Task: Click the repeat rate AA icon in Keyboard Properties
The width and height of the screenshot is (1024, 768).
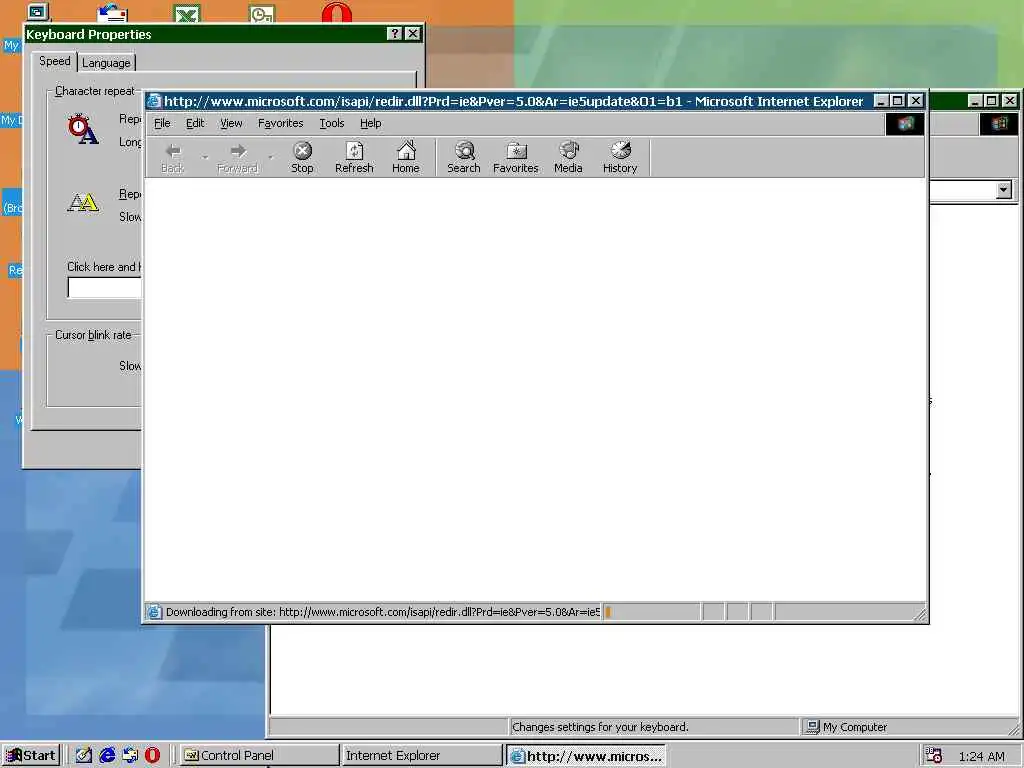Action: click(83, 202)
